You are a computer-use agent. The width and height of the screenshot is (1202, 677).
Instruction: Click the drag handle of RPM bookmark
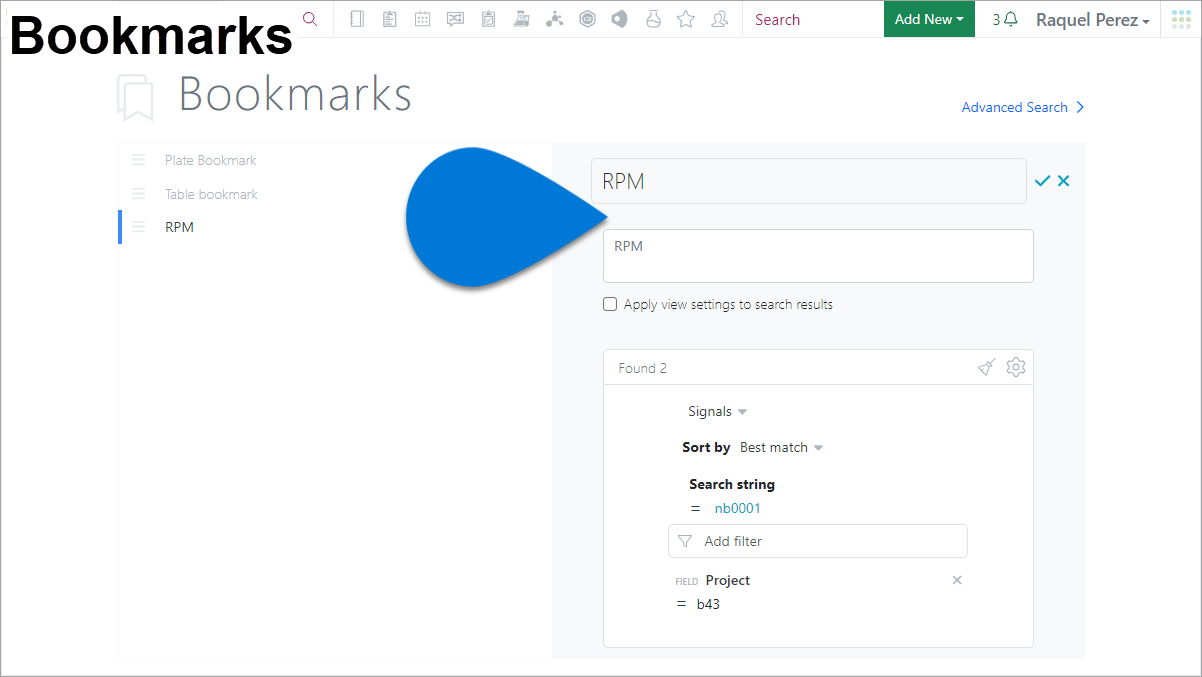point(139,227)
